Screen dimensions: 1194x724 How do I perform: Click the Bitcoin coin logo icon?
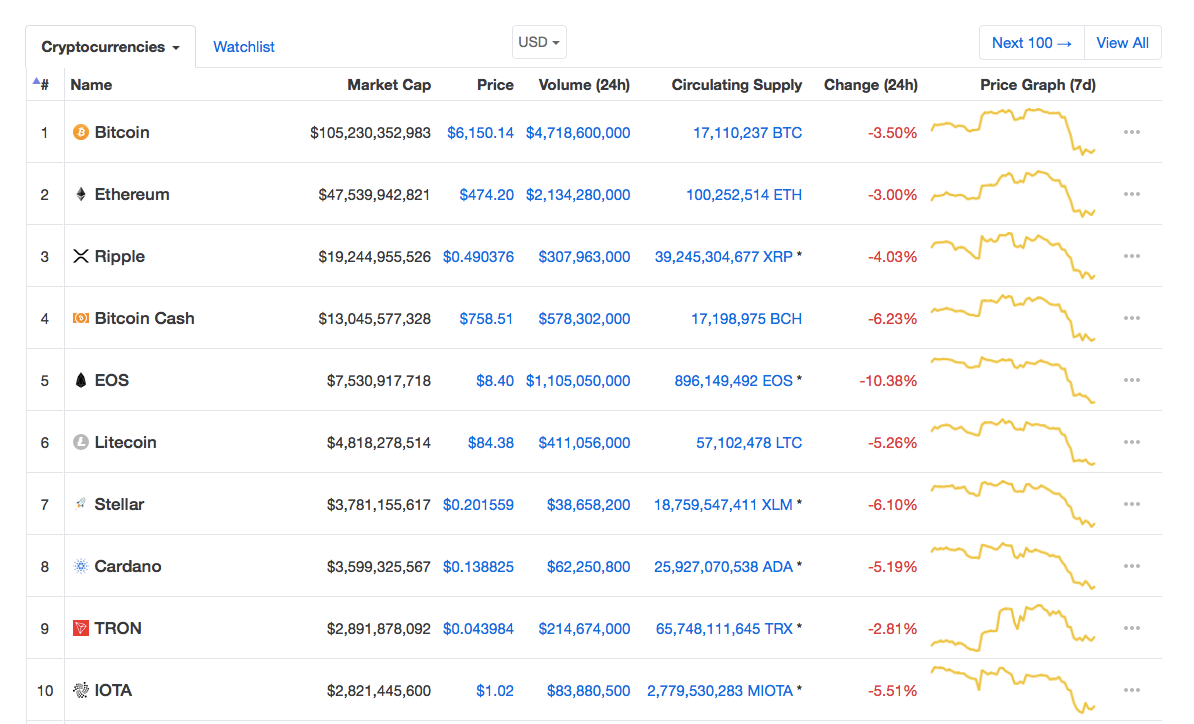[81, 132]
